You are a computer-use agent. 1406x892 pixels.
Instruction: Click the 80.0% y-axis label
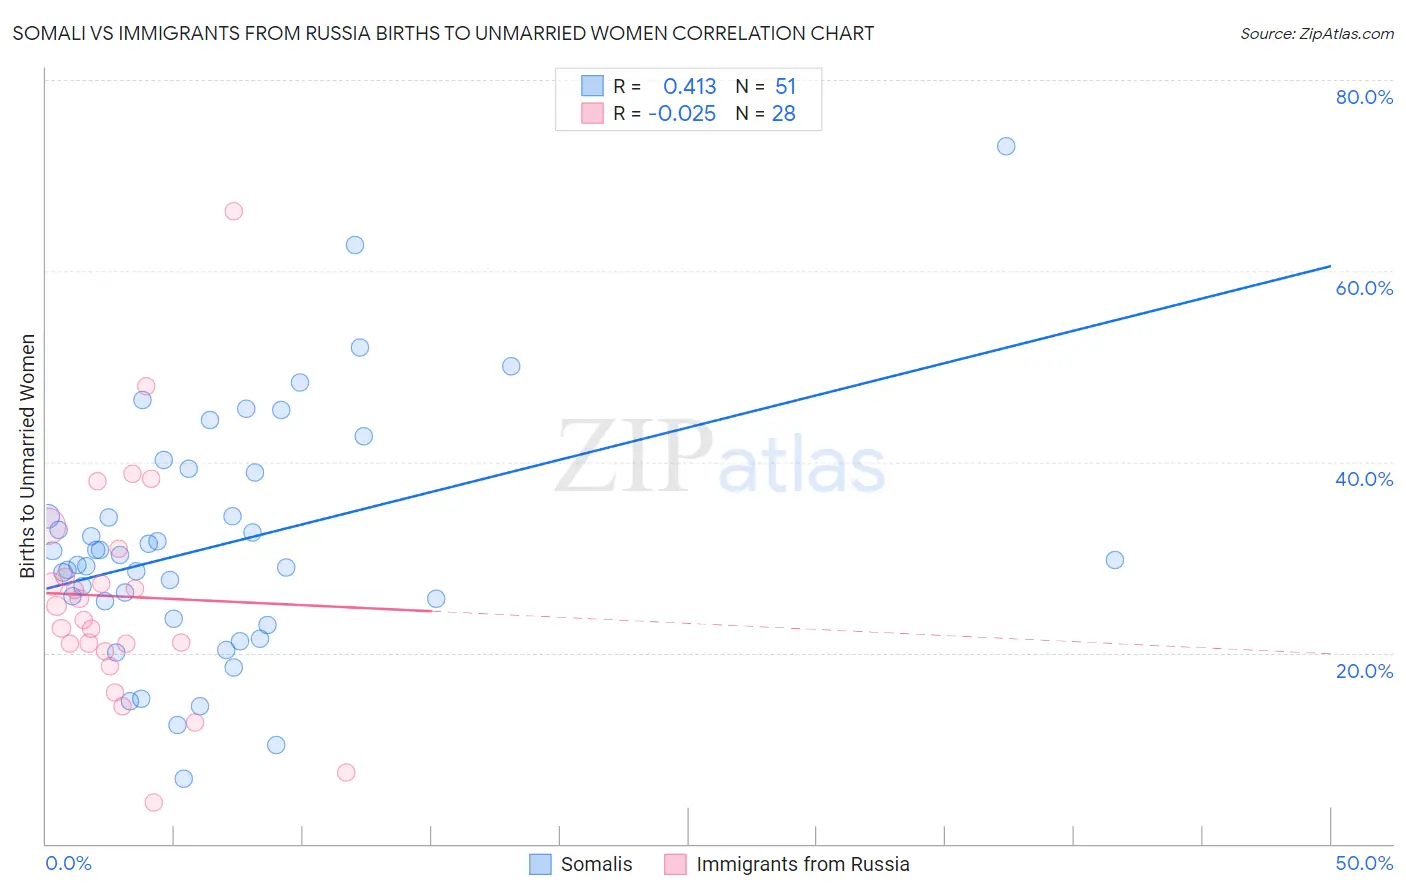(x=1364, y=97)
